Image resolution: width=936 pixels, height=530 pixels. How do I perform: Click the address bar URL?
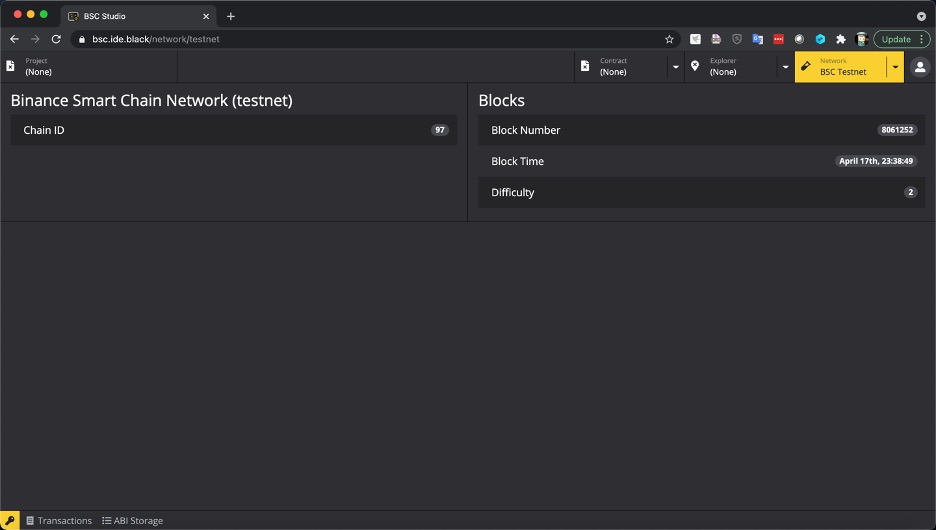pos(156,39)
